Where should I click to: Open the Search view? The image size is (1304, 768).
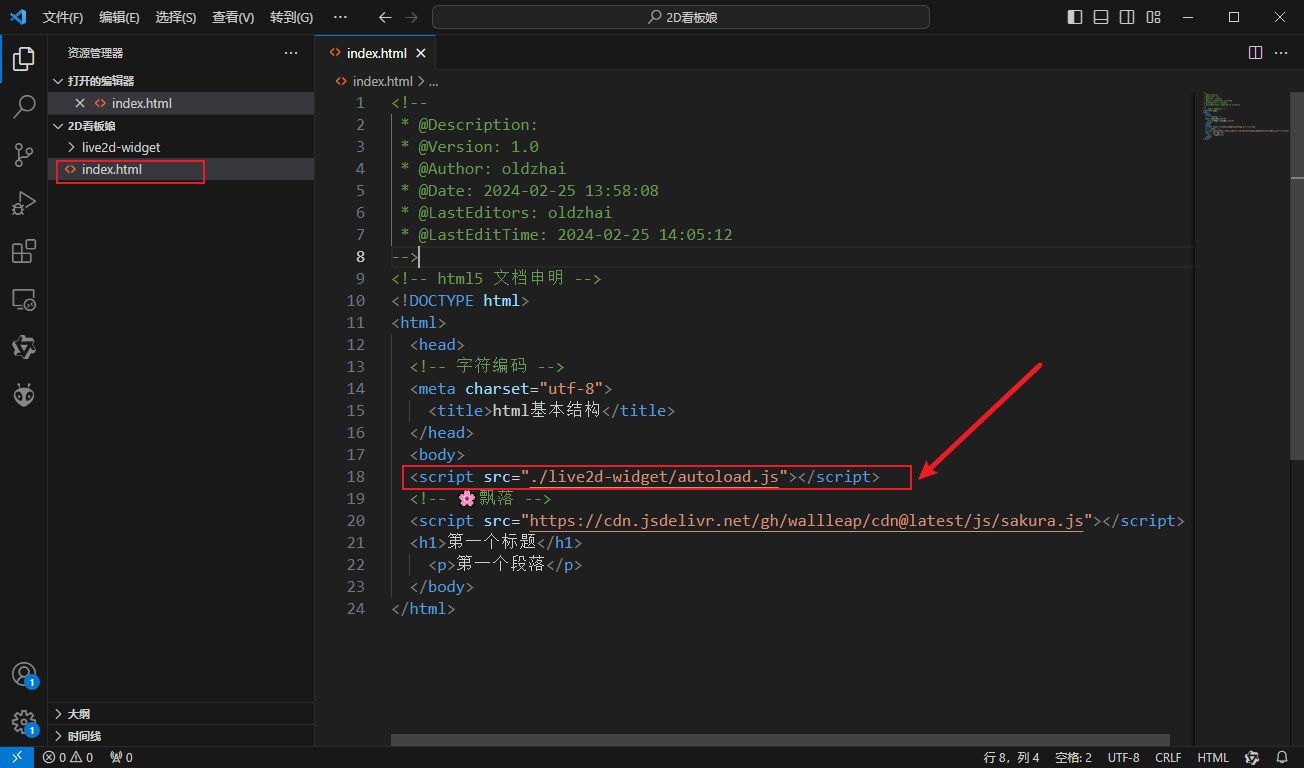pyautogui.click(x=24, y=106)
